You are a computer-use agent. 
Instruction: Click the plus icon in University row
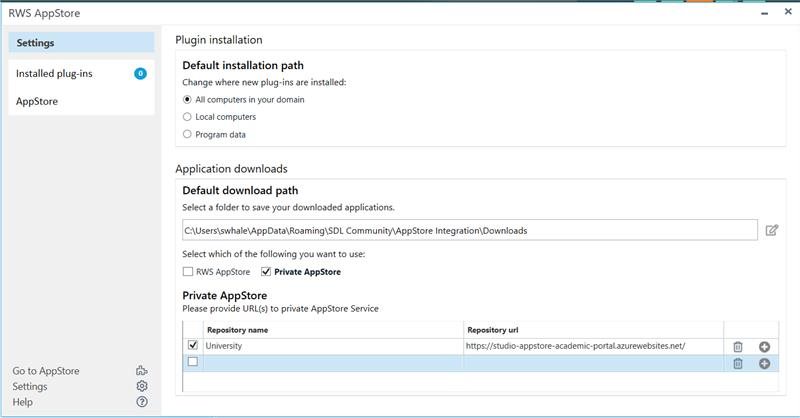point(764,347)
